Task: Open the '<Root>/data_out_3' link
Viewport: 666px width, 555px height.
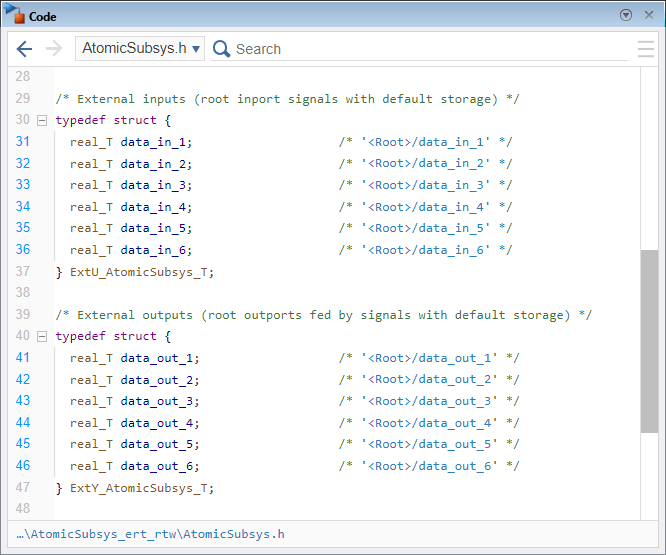Action: pos(429,401)
